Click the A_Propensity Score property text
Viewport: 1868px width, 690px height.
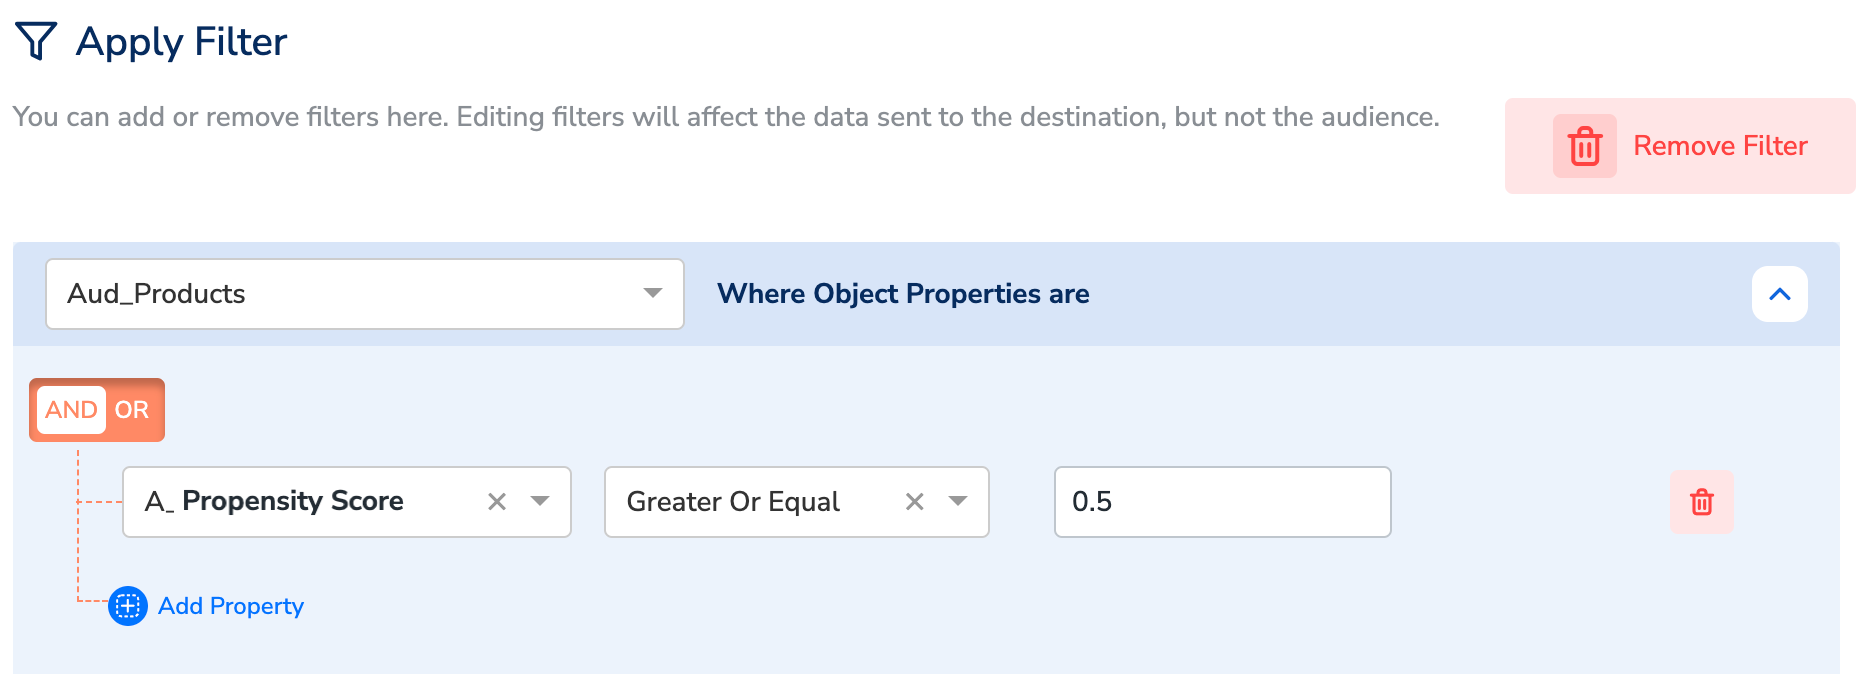(275, 502)
